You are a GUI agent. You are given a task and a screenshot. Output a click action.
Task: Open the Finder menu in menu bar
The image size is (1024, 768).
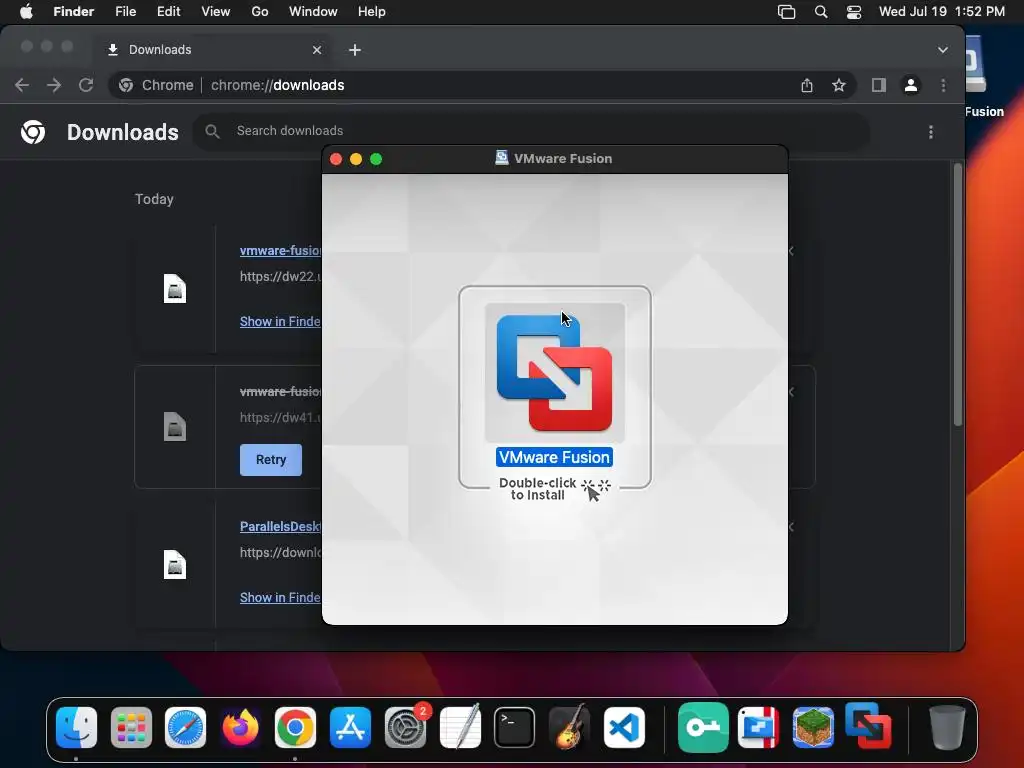pos(73,12)
